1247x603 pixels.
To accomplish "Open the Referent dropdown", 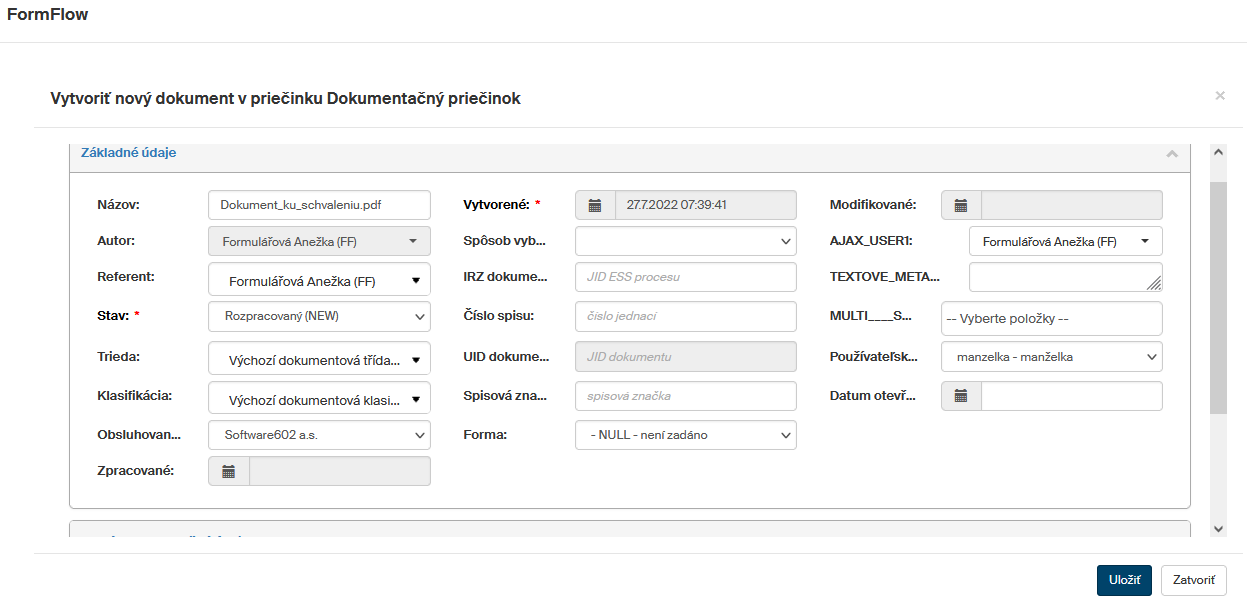I will 320,281.
